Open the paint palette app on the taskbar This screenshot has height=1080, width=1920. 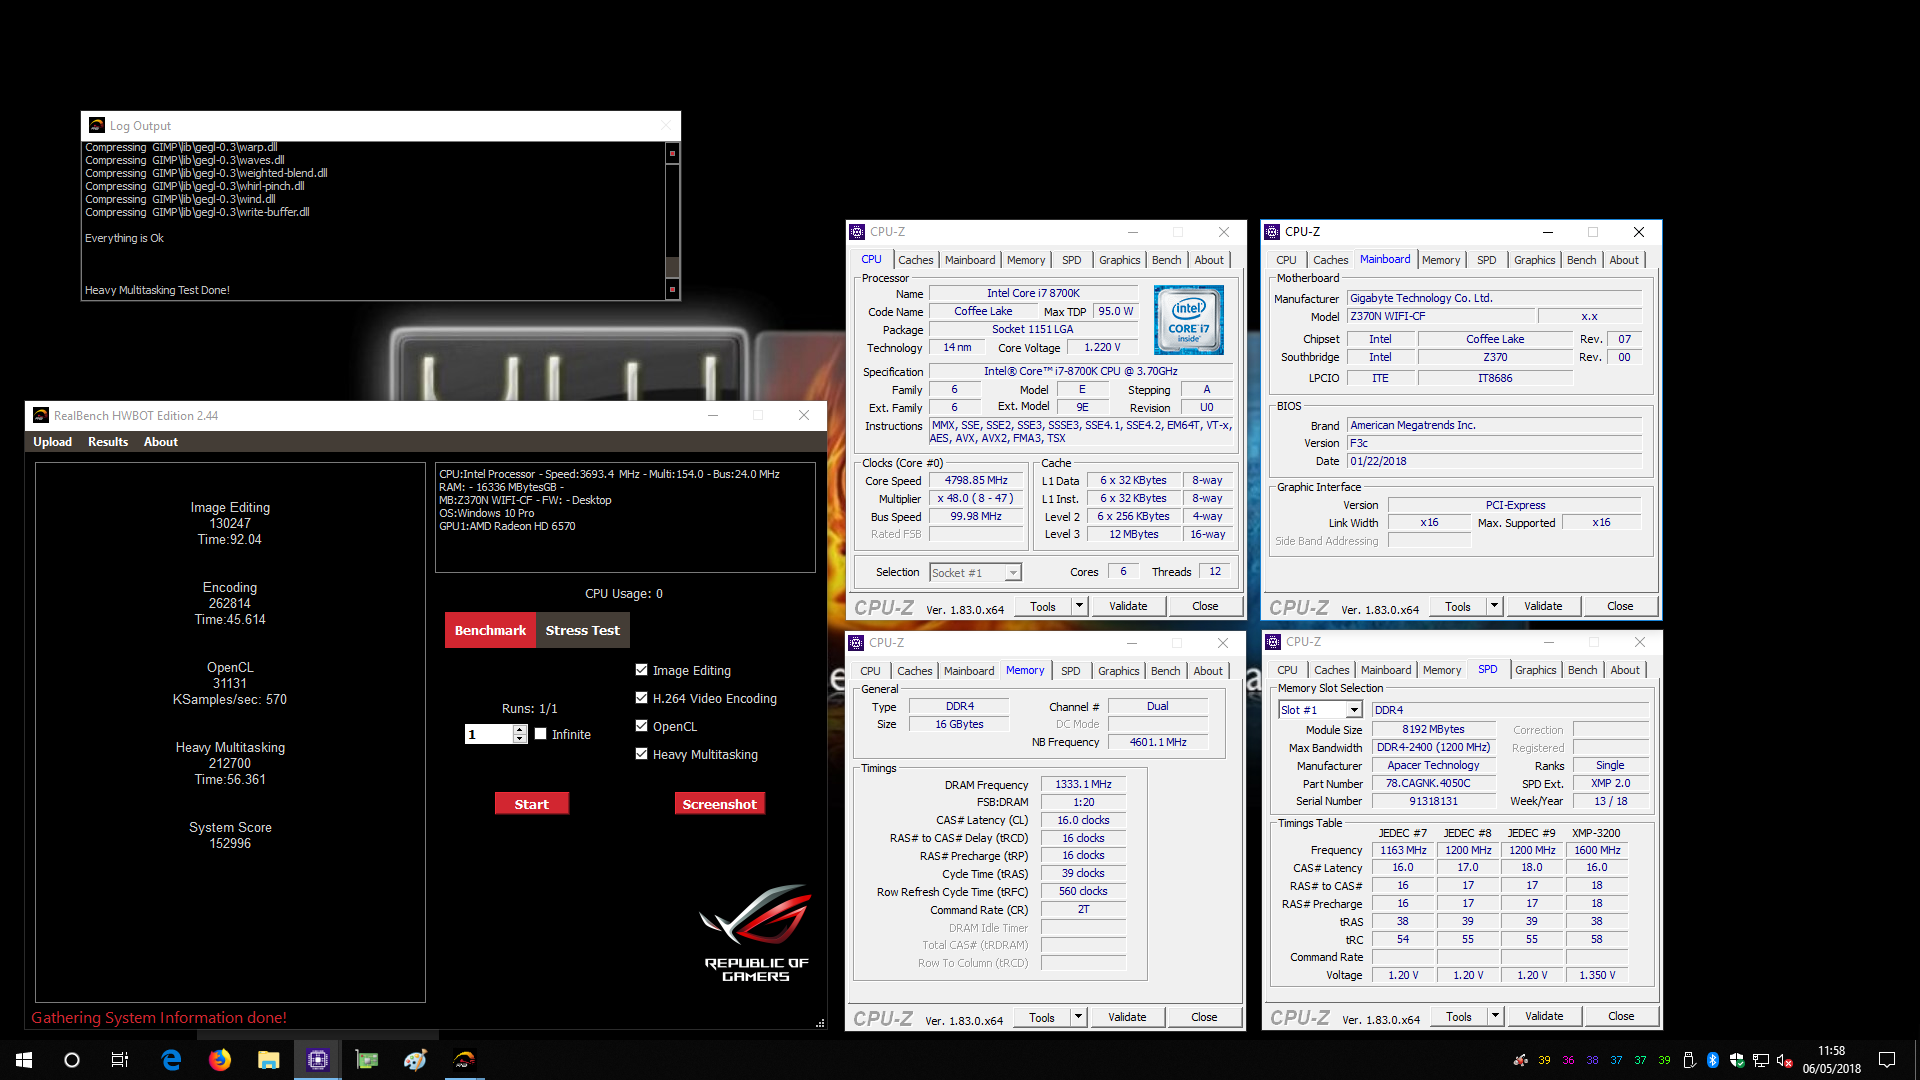coord(415,1060)
